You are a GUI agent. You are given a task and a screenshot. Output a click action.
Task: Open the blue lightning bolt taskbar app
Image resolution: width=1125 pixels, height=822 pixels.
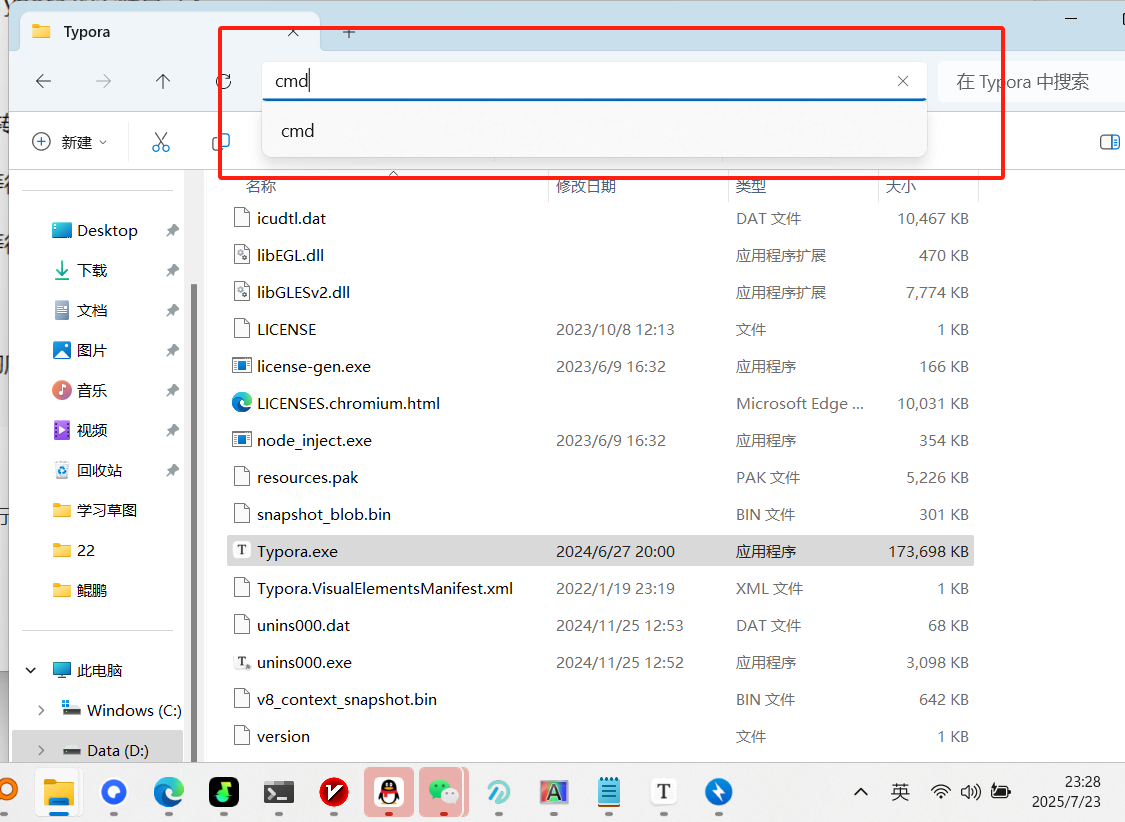point(718,792)
